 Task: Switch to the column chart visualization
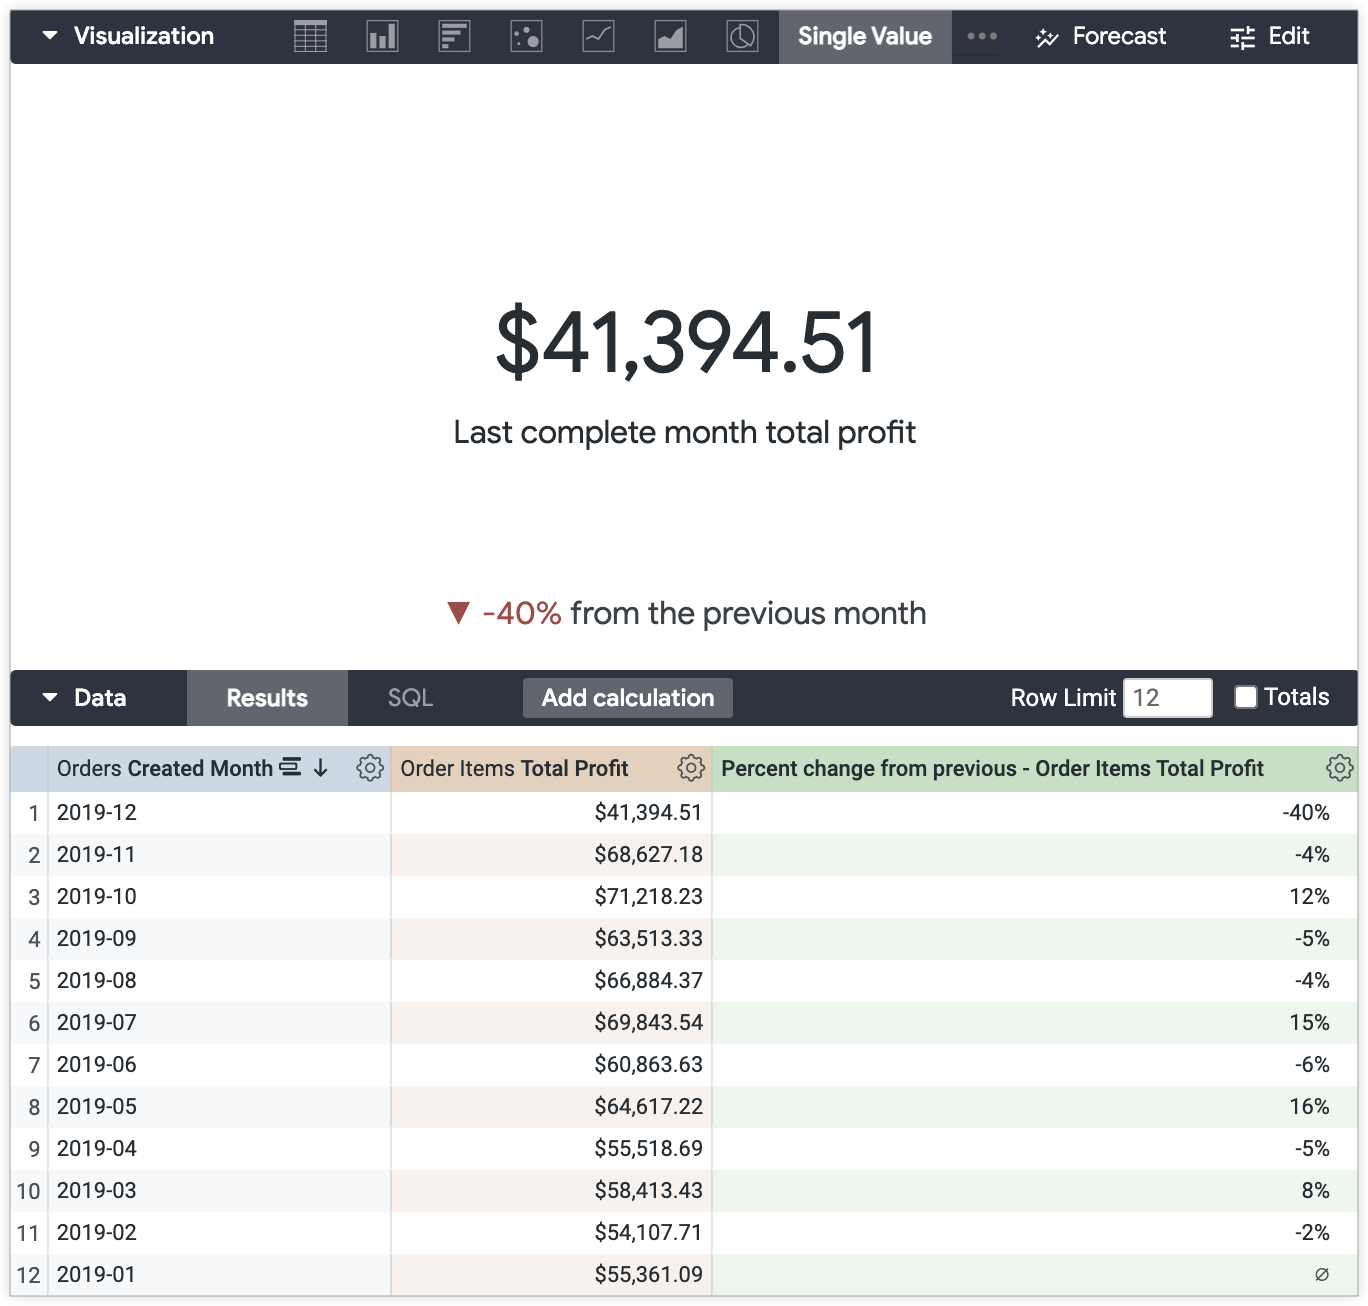(382, 36)
